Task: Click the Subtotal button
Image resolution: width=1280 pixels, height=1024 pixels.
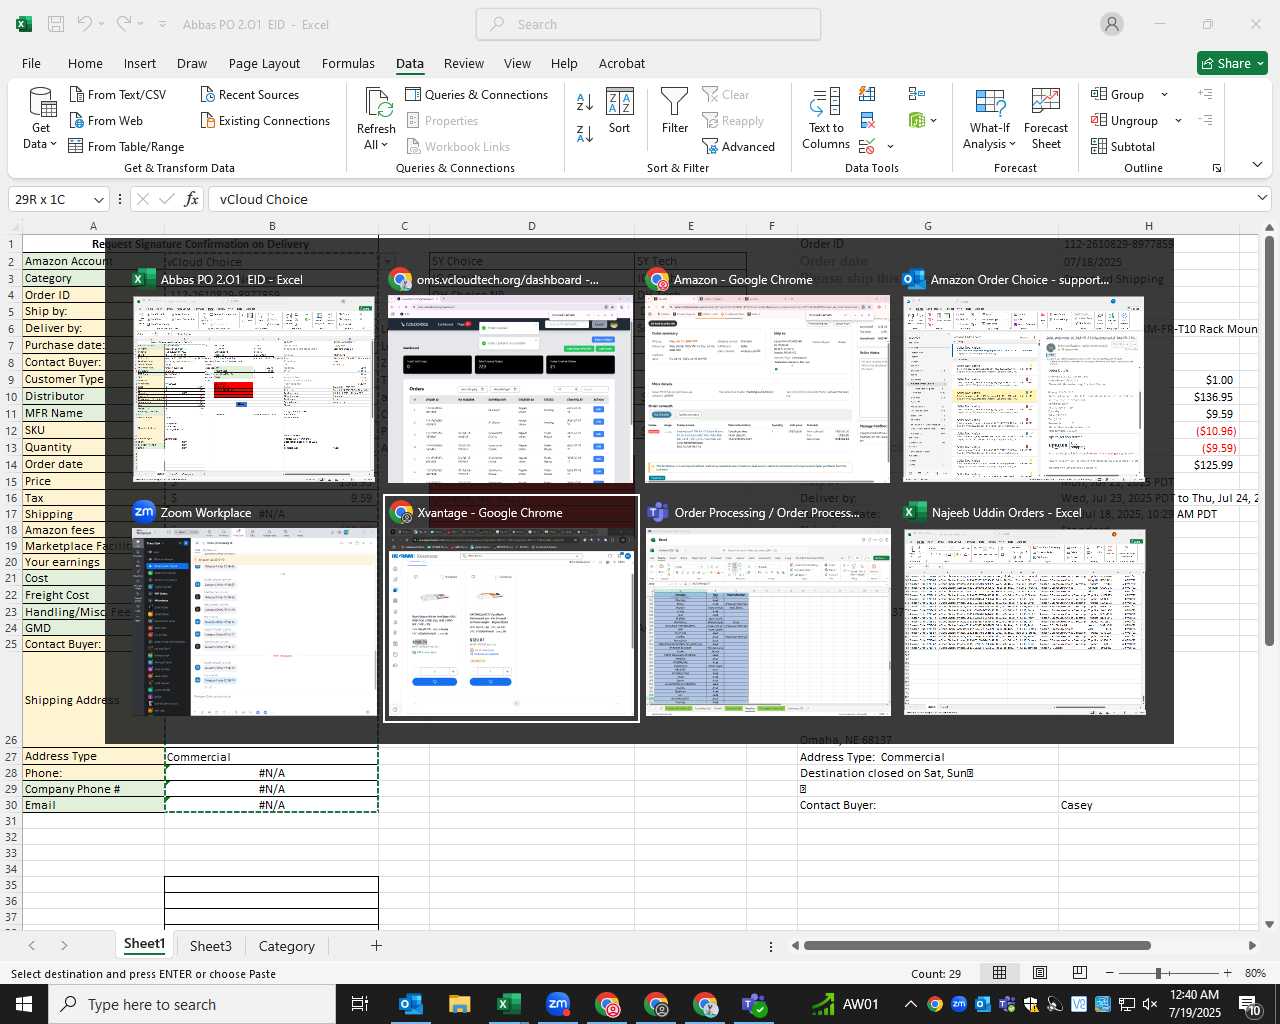Action: [x=1123, y=146]
